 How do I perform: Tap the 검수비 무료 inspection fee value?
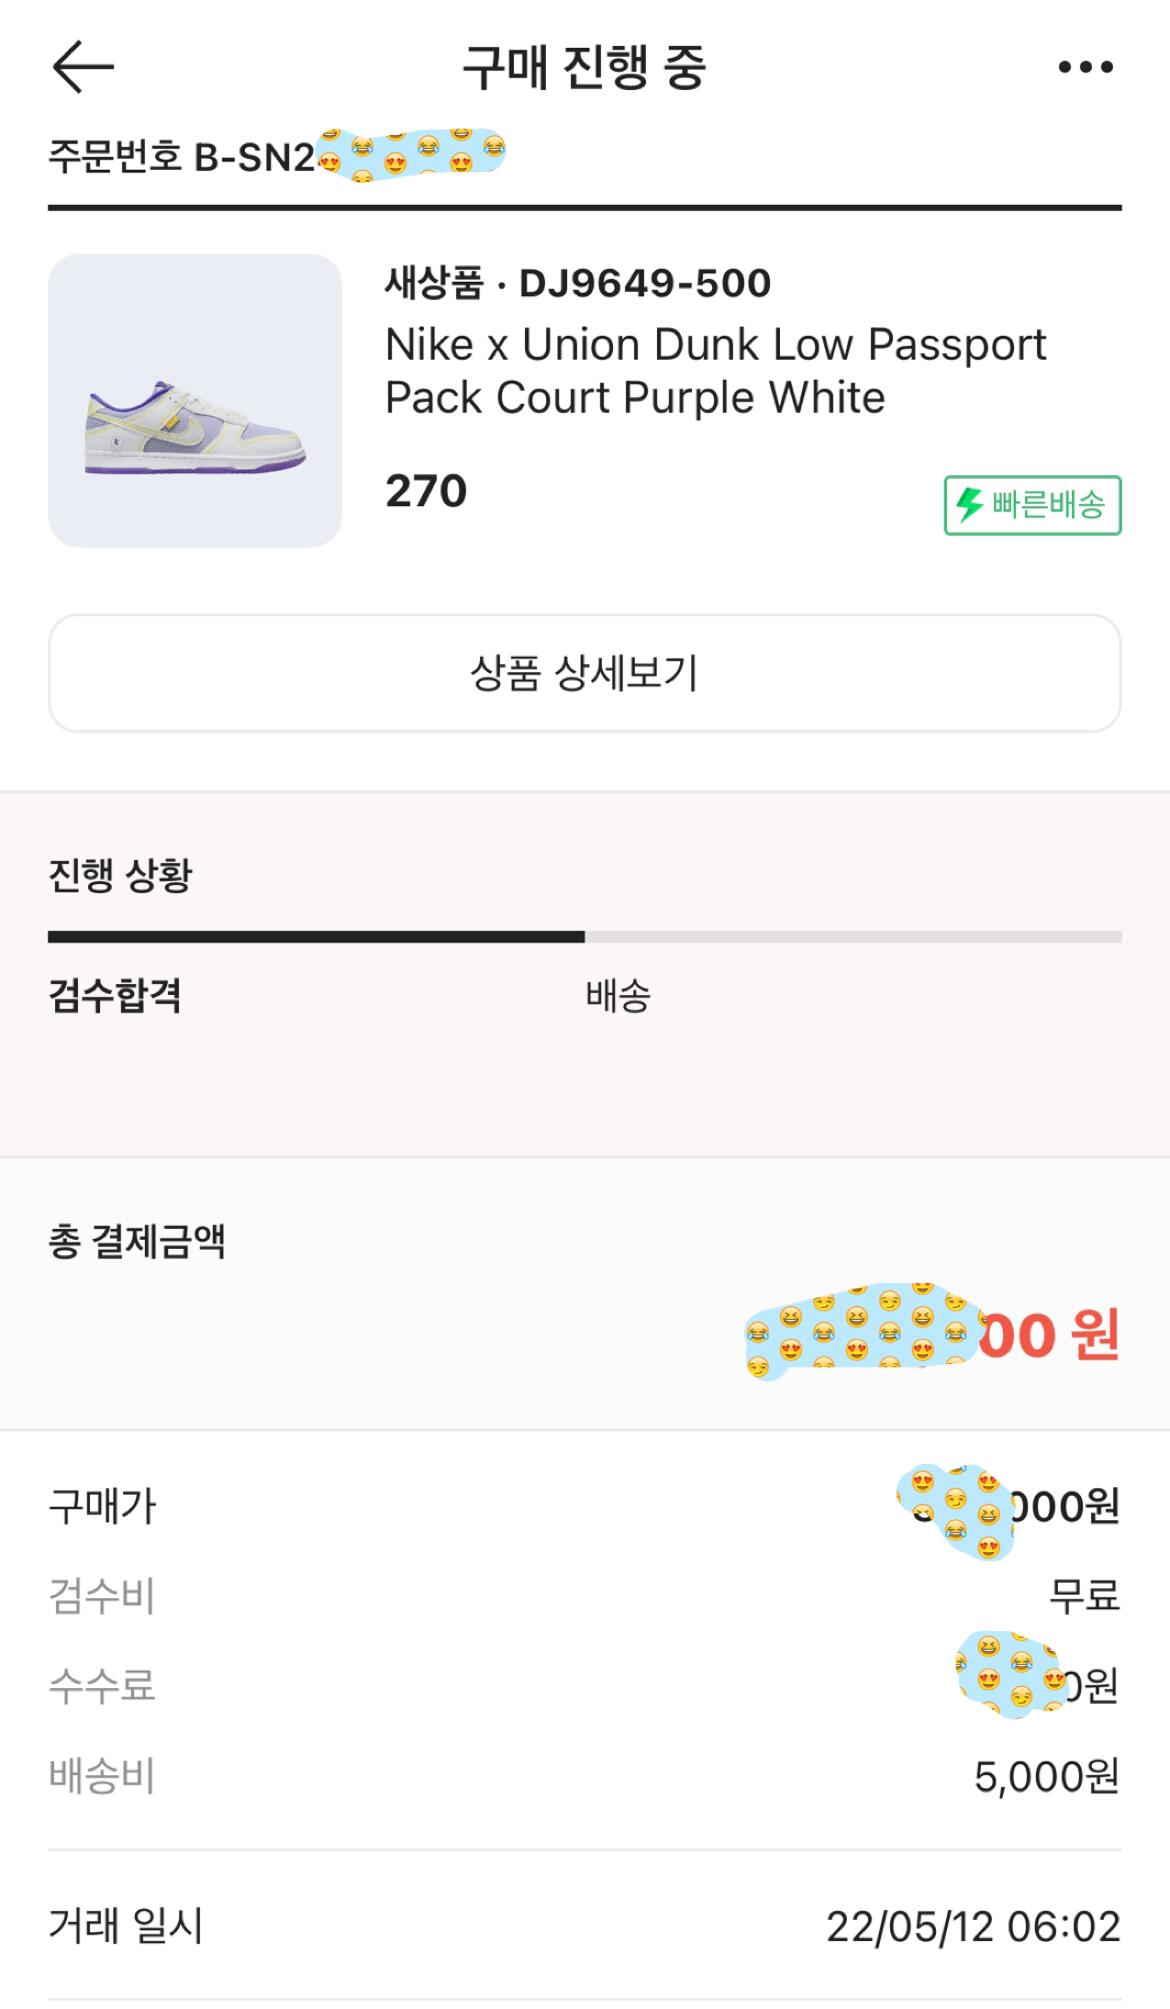coord(1083,1595)
